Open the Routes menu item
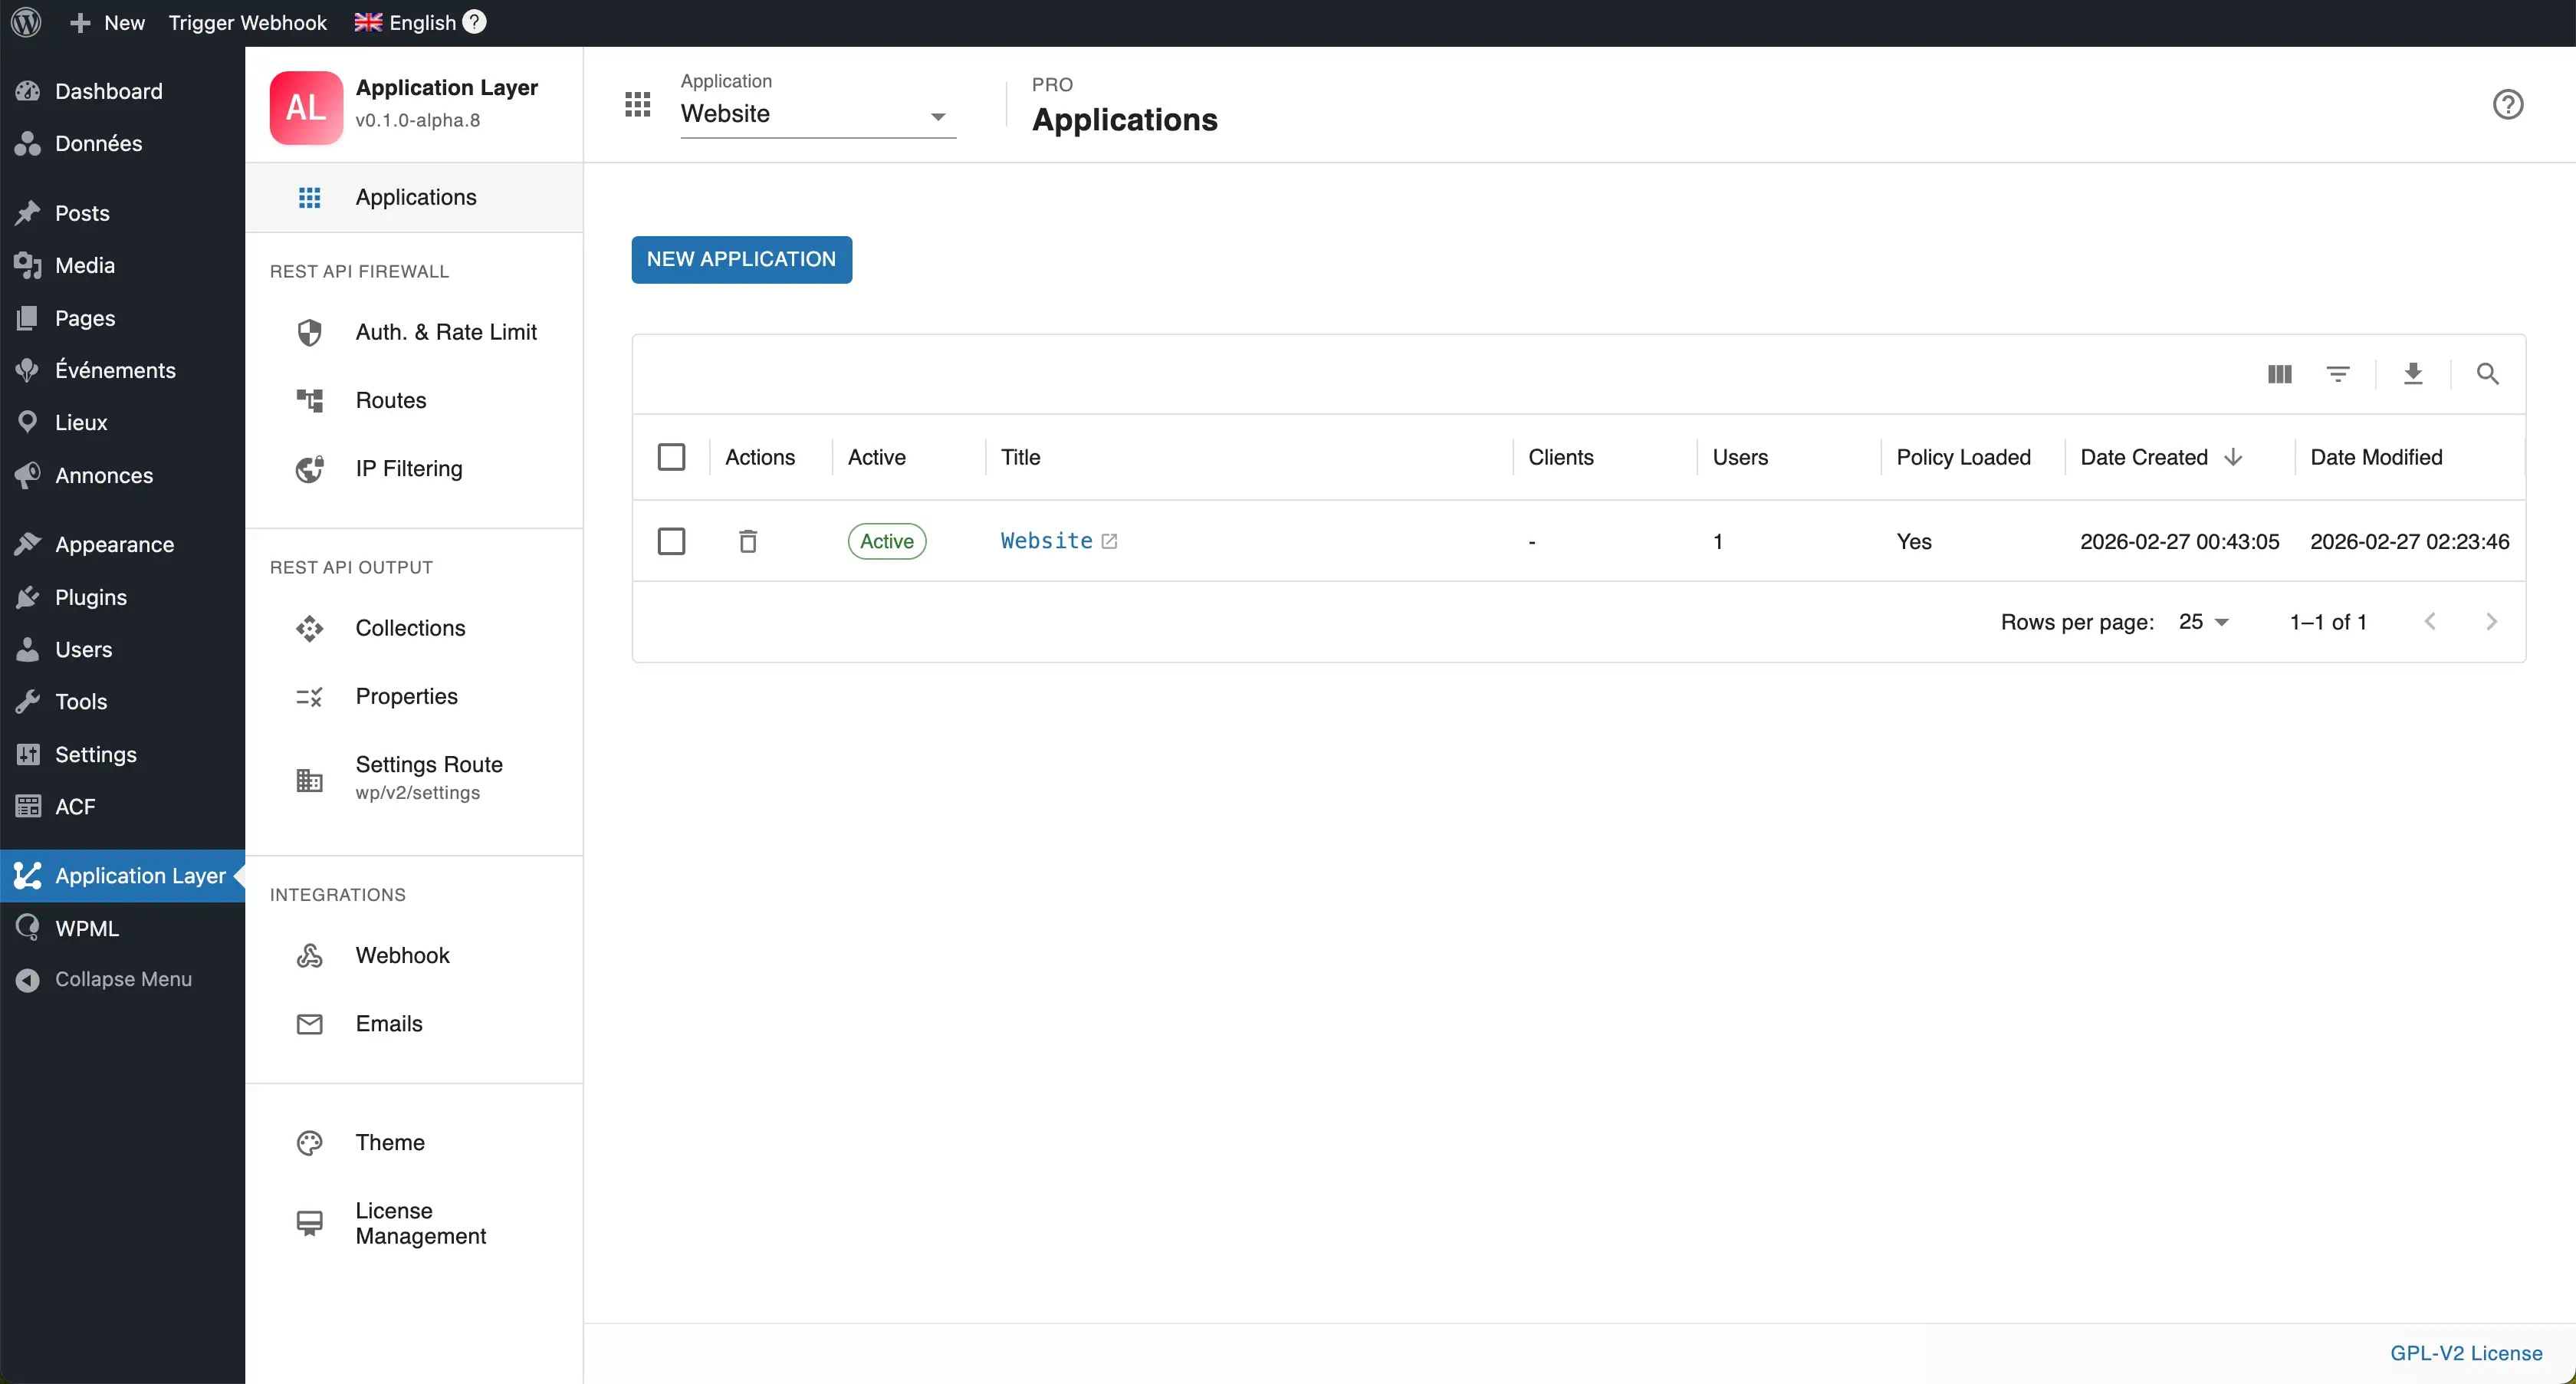The image size is (2576, 1384). [x=390, y=400]
